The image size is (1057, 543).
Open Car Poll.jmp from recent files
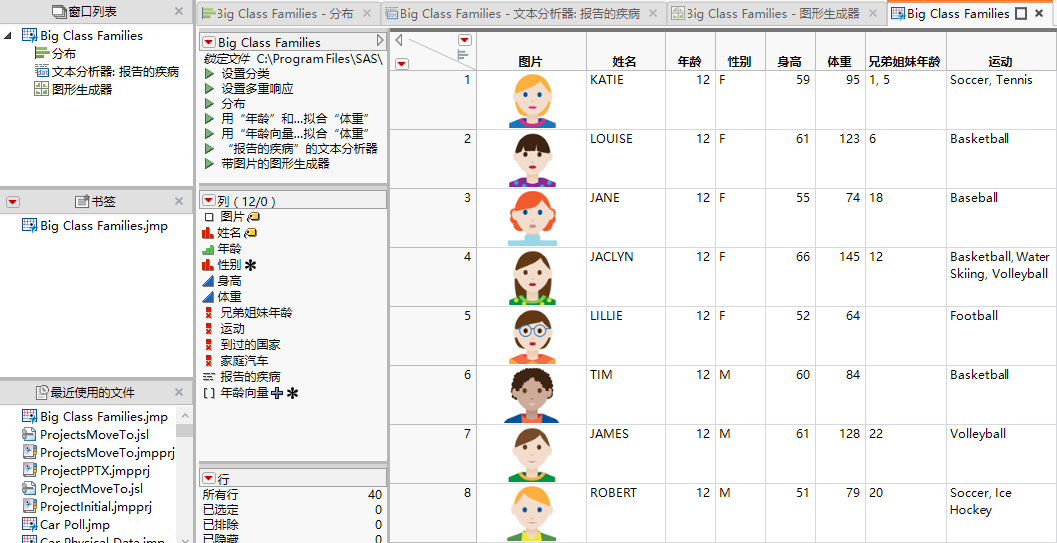pyautogui.click(x=74, y=525)
